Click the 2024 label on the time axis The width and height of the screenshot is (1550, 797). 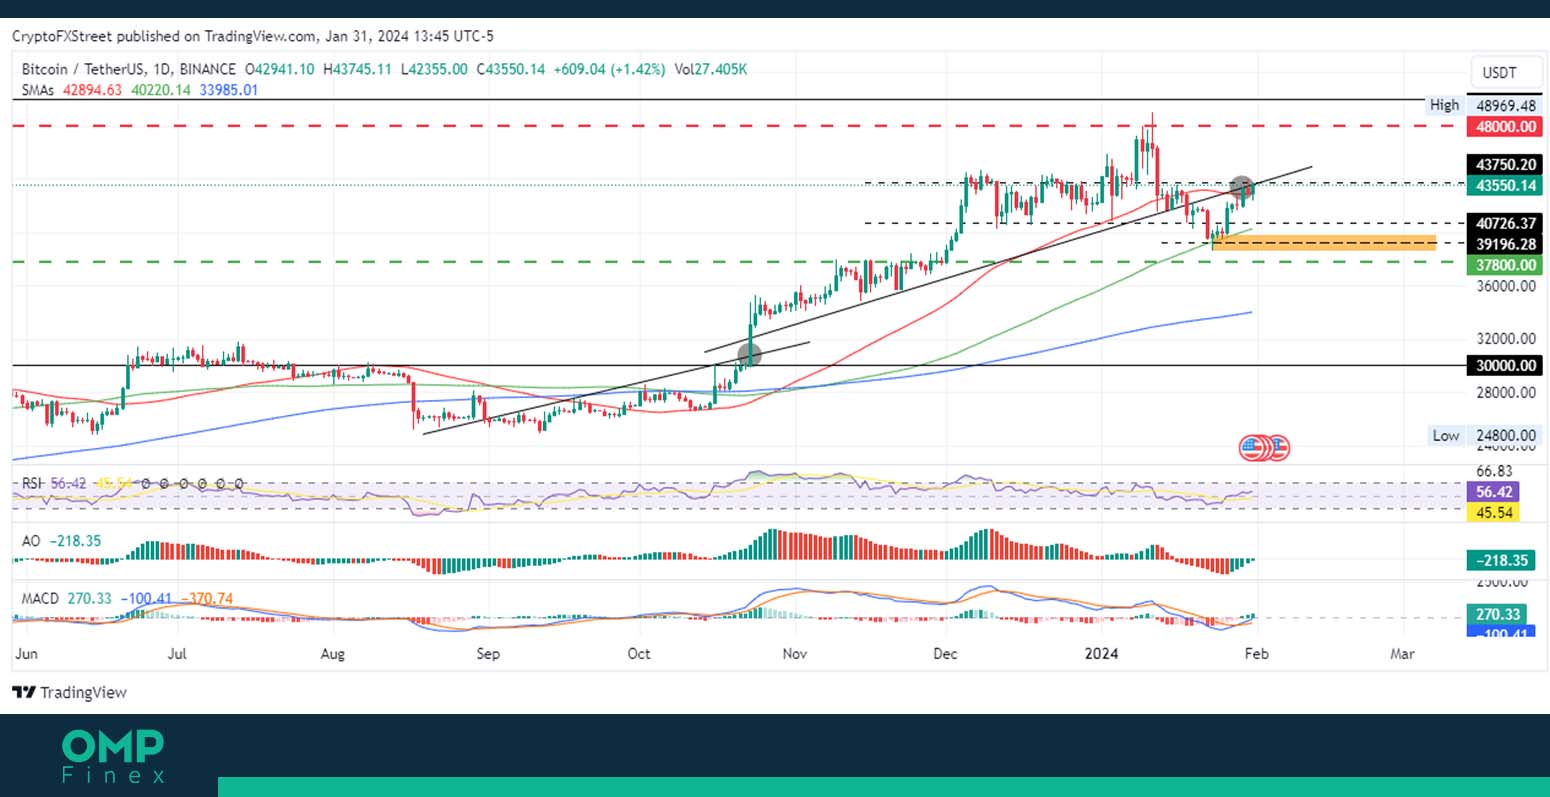point(1101,654)
